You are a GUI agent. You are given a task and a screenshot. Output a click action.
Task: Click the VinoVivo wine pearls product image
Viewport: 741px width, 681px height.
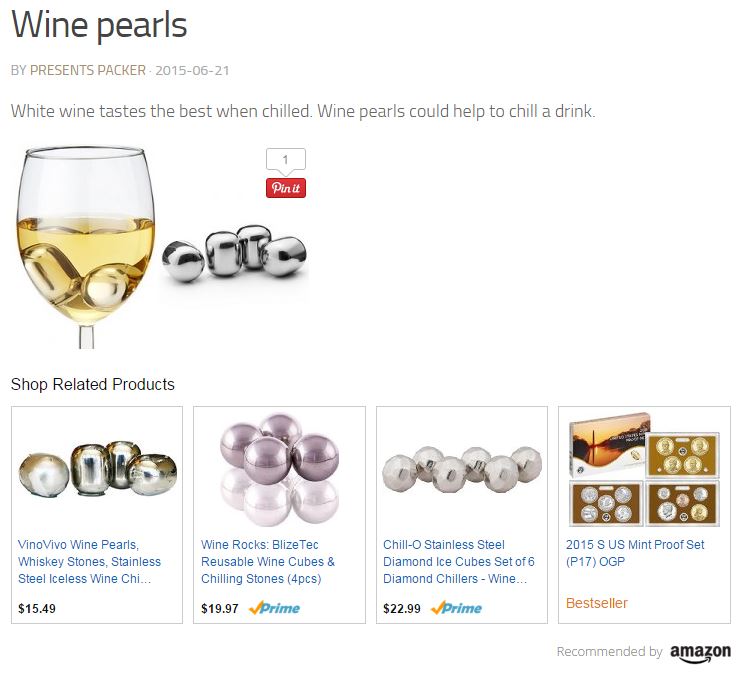click(98, 468)
